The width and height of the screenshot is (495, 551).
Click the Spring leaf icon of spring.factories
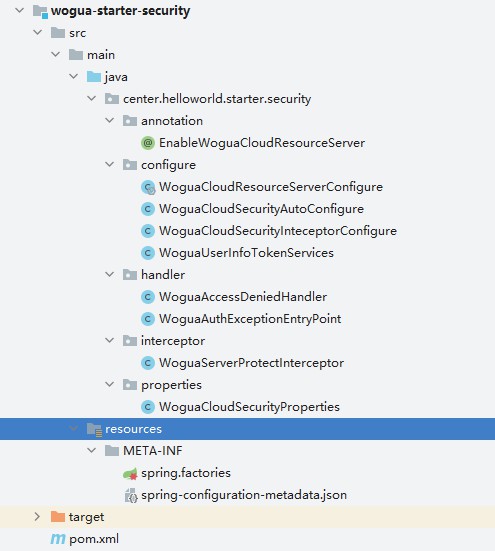130,474
